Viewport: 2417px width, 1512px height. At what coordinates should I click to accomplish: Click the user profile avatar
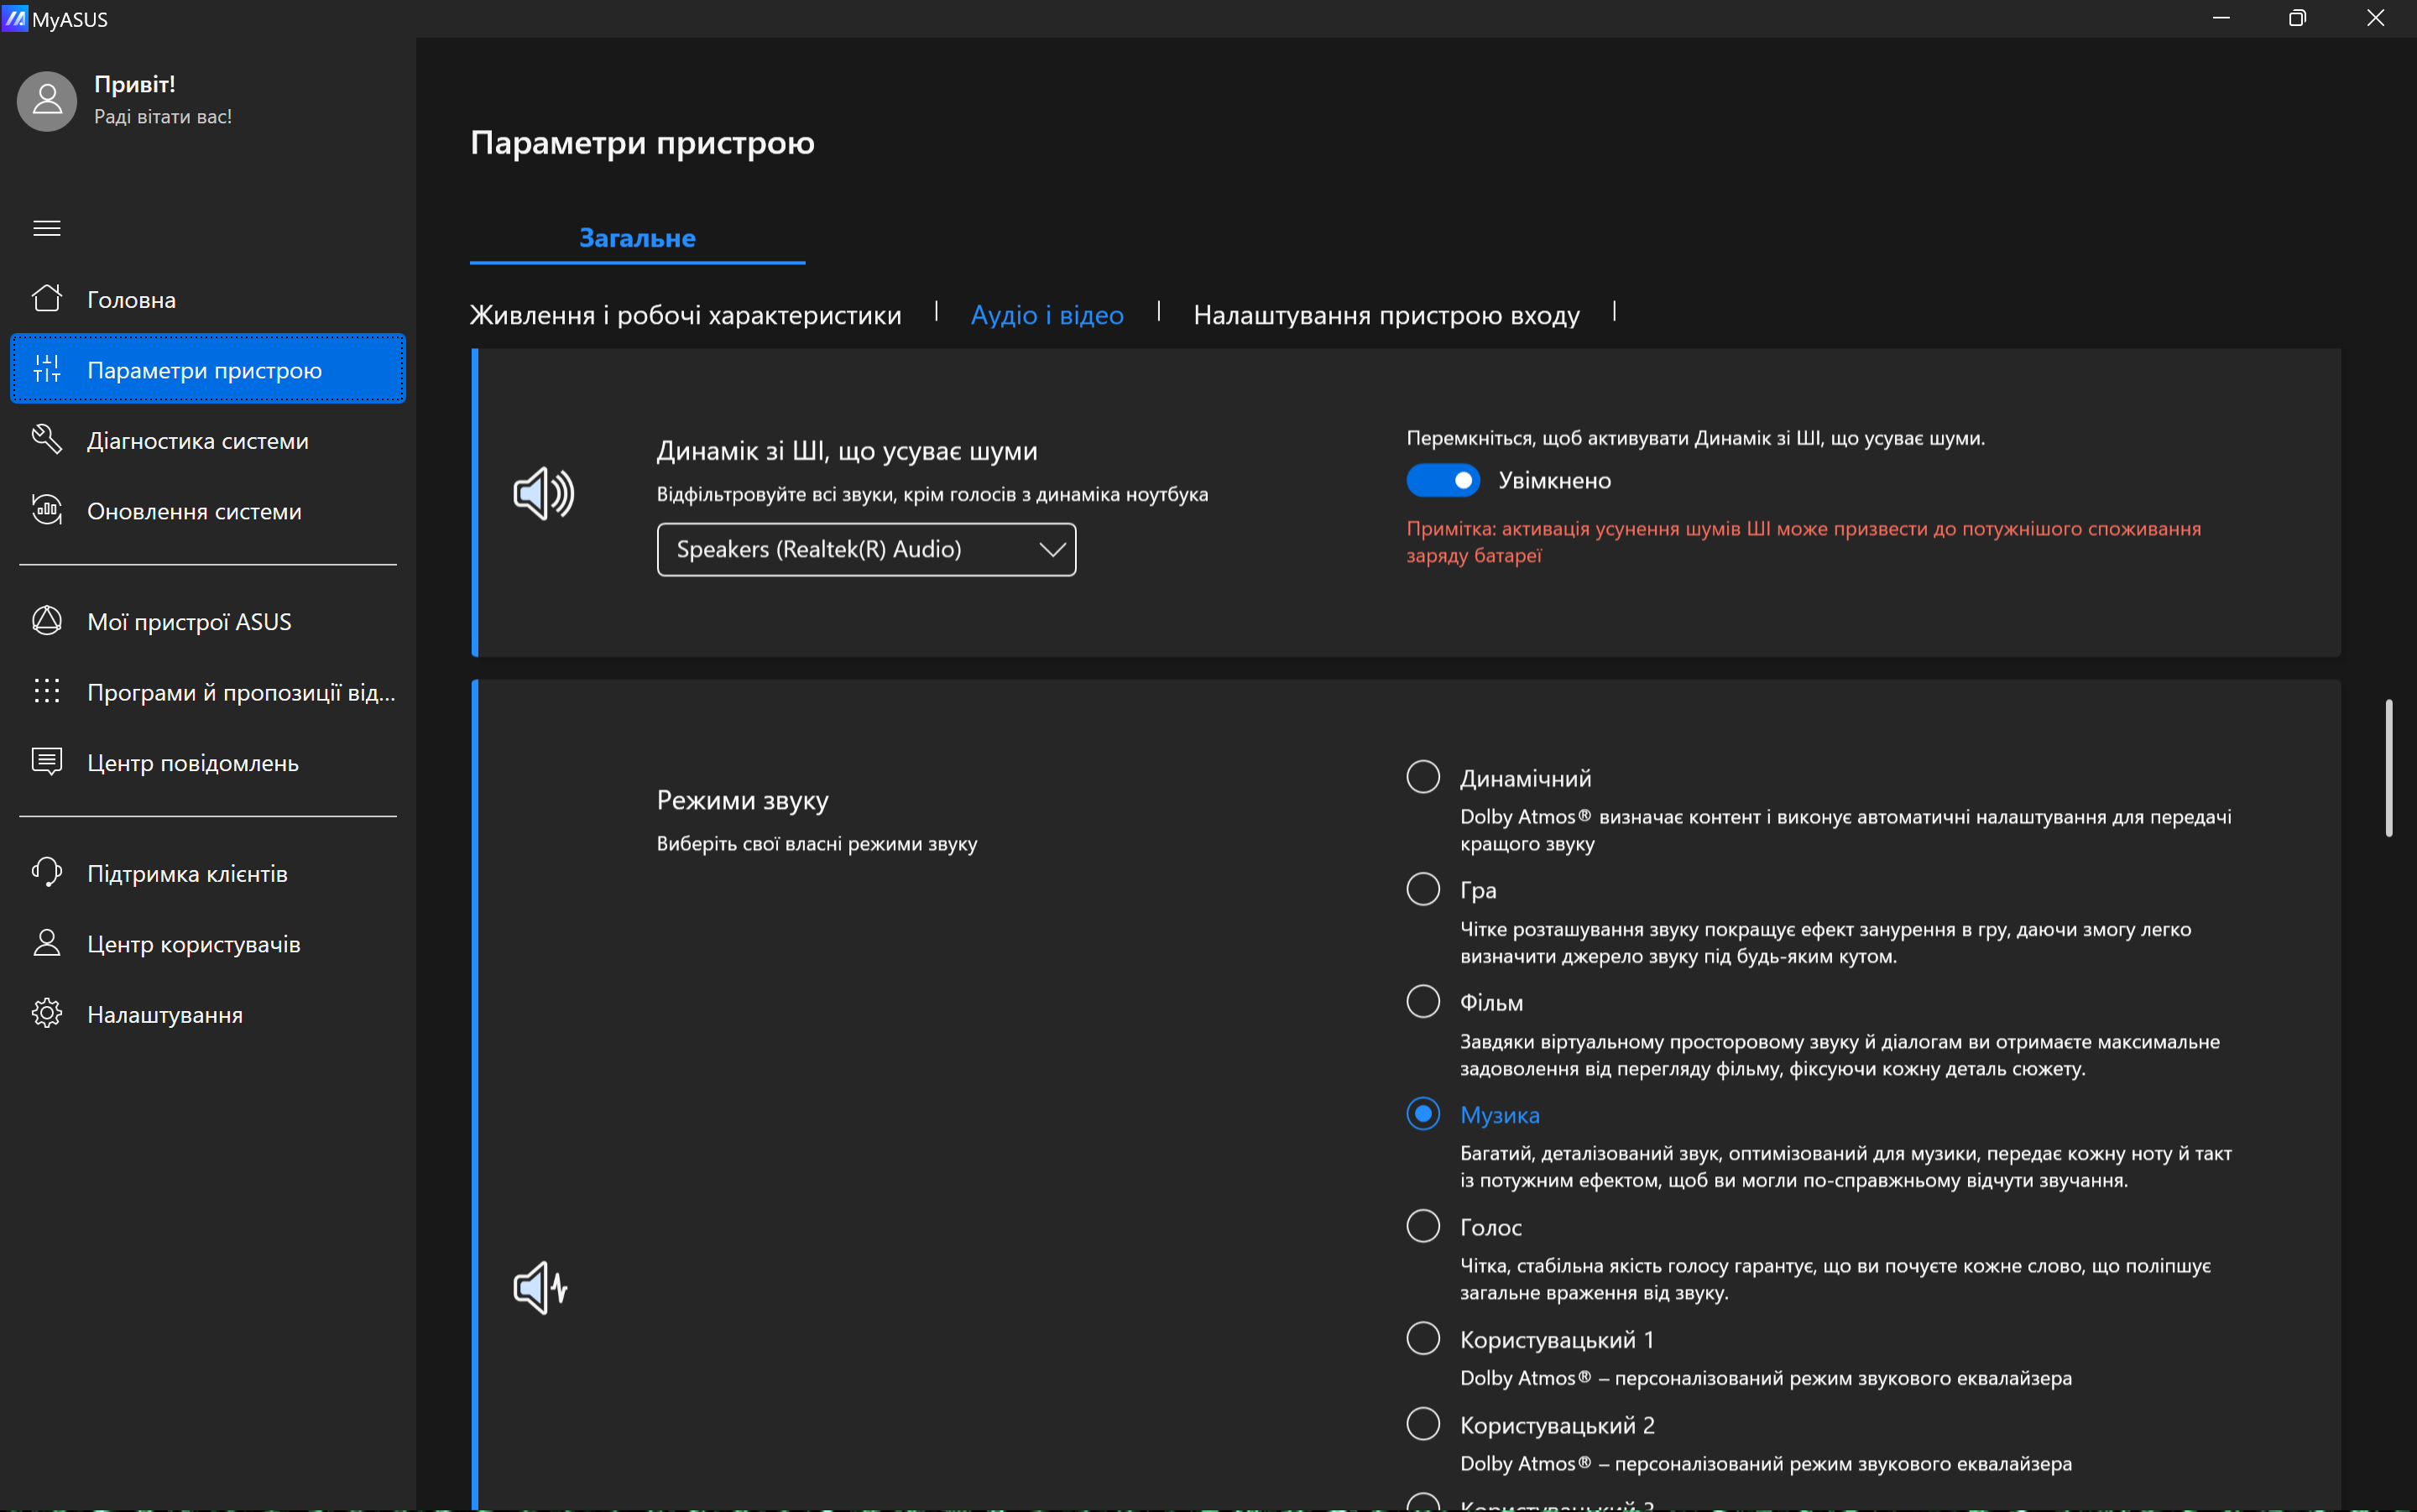coord(47,101)
